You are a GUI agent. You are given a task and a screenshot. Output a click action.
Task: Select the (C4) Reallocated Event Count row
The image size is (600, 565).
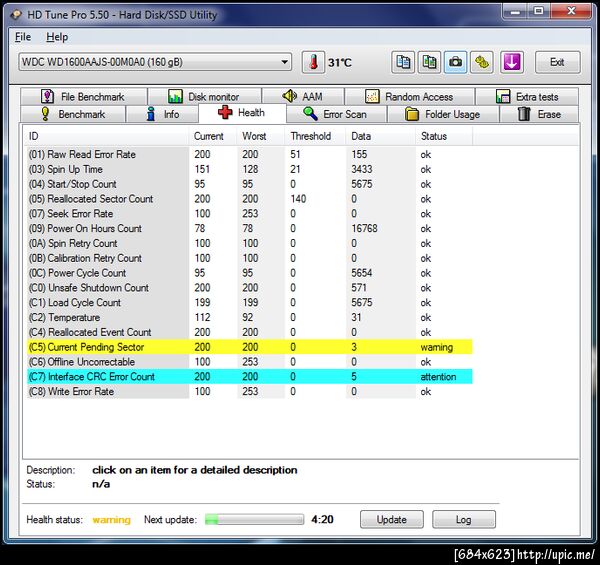point(249,332)
